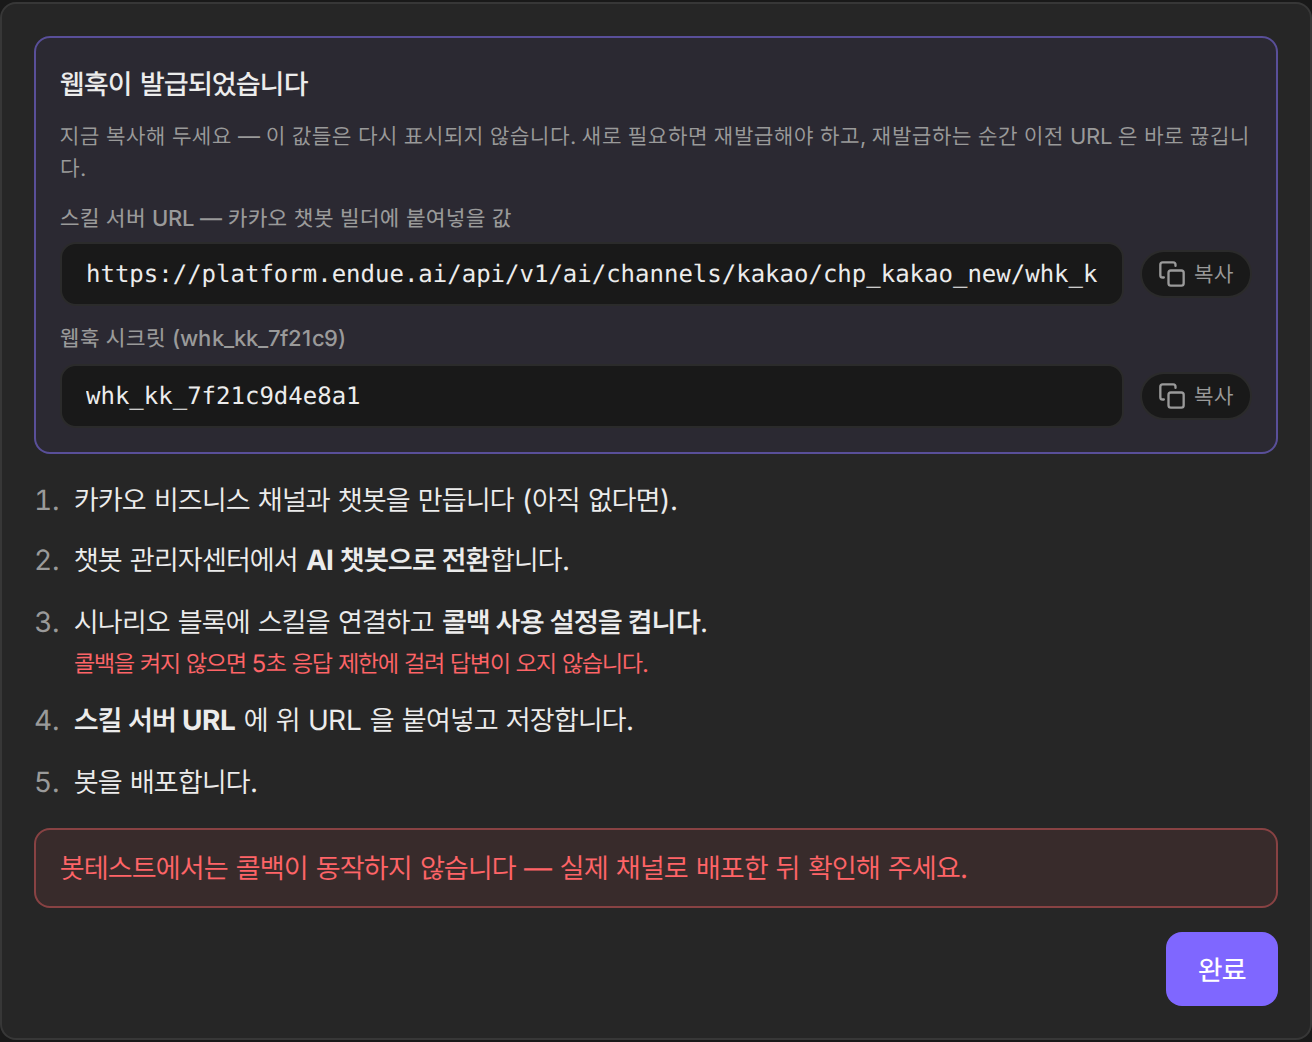Click step 5 봇을 배포합니다 text
Image resolution: width=1312 pixels, height=1042 pixels.
166,782
